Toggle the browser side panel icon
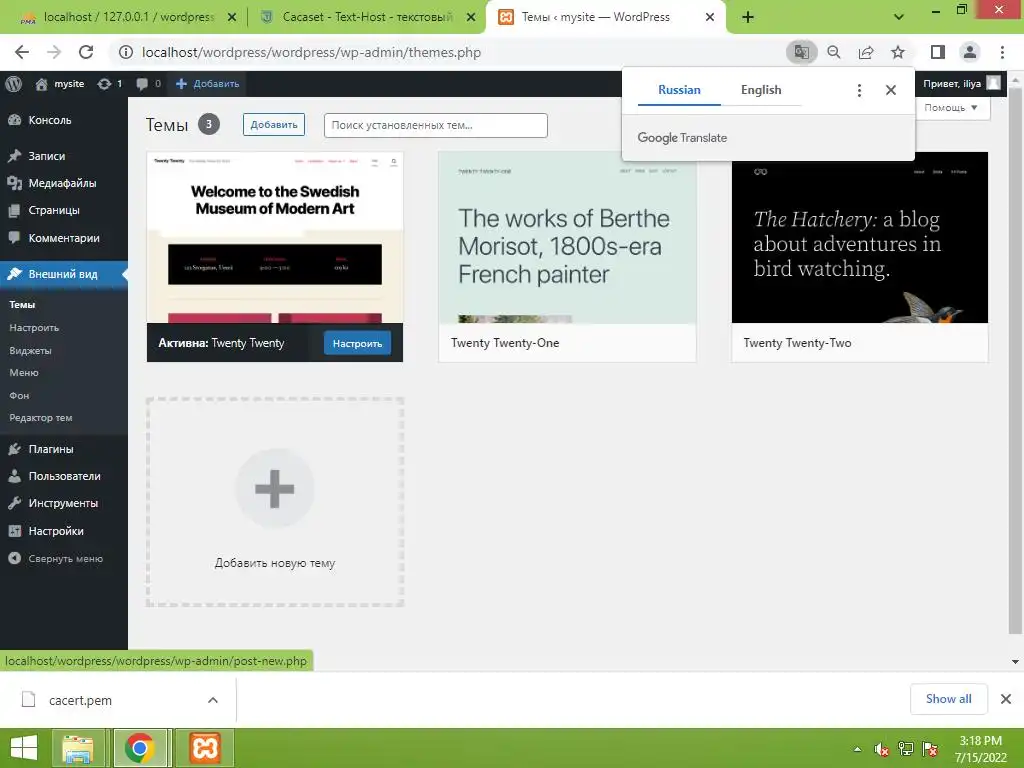Screen dimensions: 1024x768 (938, 52)
